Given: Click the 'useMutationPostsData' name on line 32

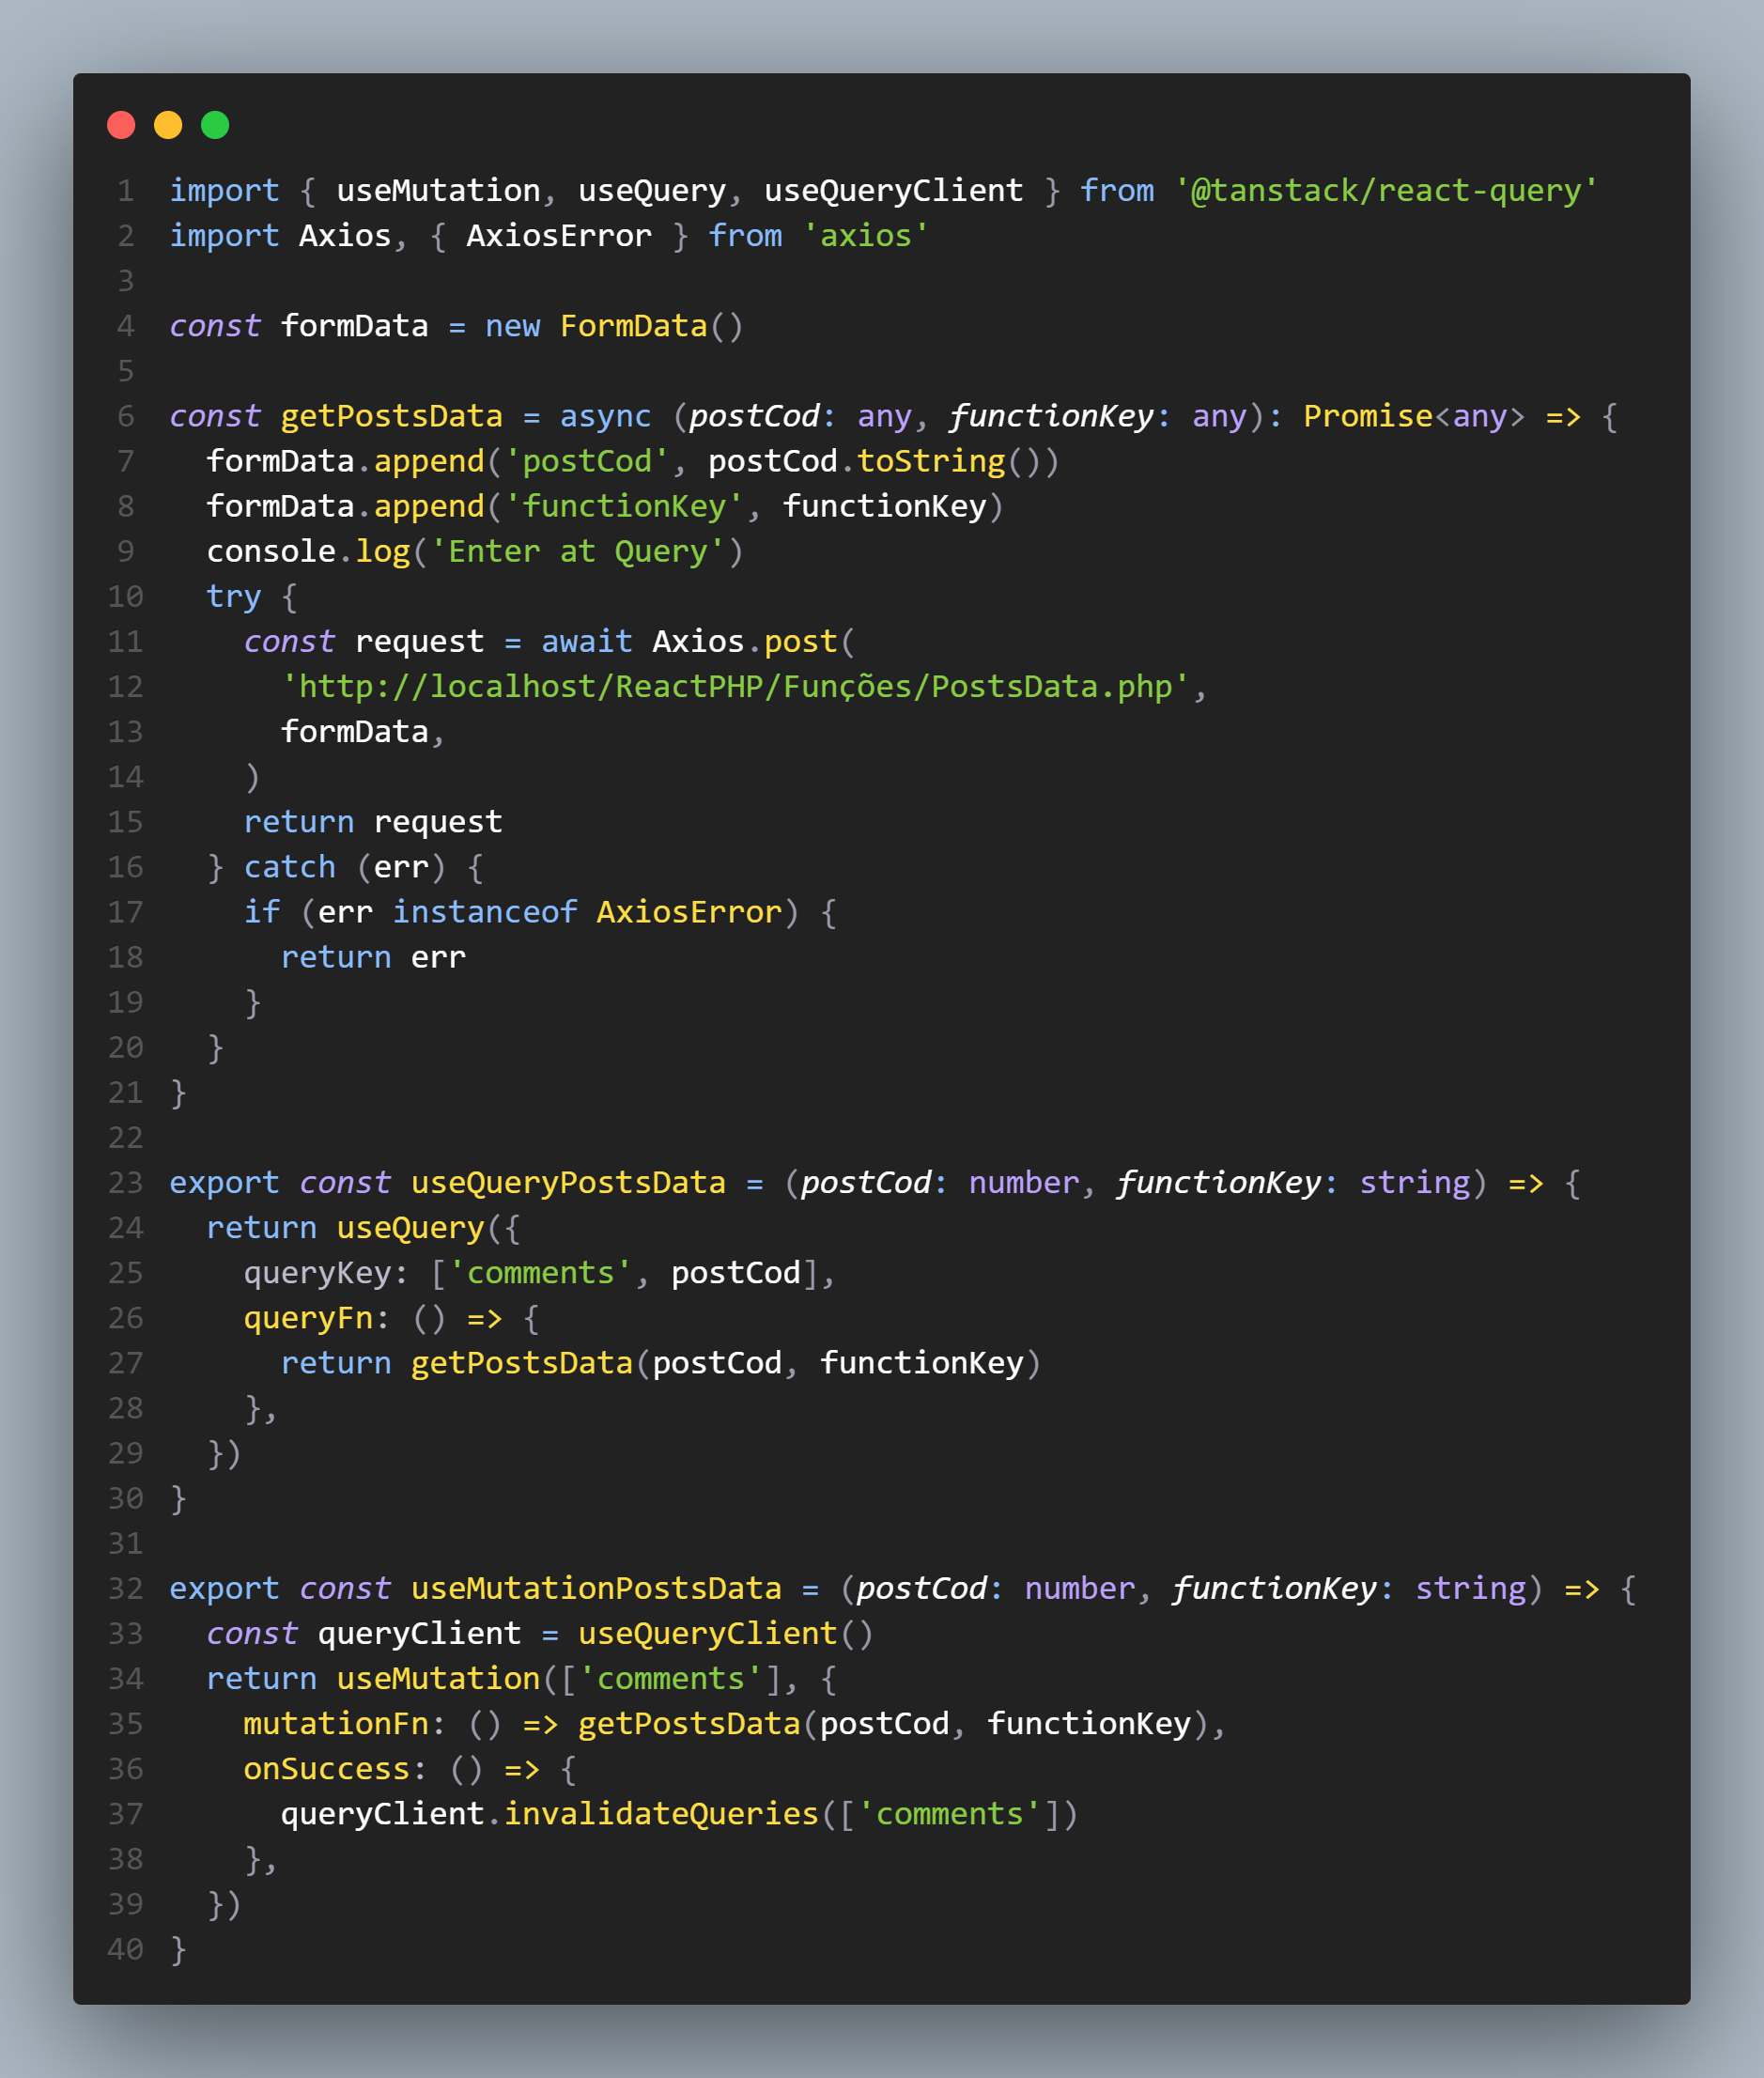Looking at the screenshot, I should 597,1588.
